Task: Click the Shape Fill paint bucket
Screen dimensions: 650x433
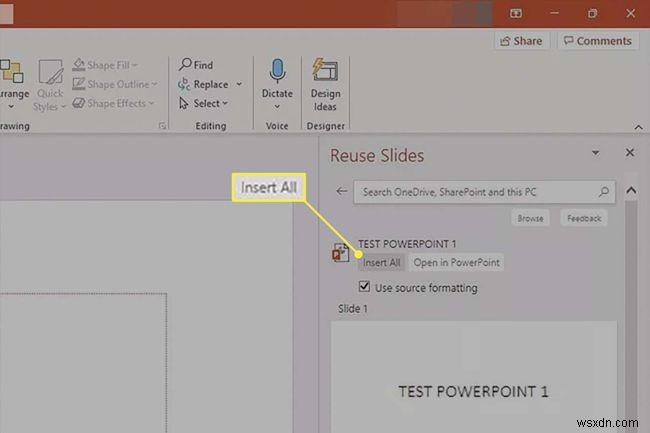Action: pyautogui.click(x=78, y=65)
